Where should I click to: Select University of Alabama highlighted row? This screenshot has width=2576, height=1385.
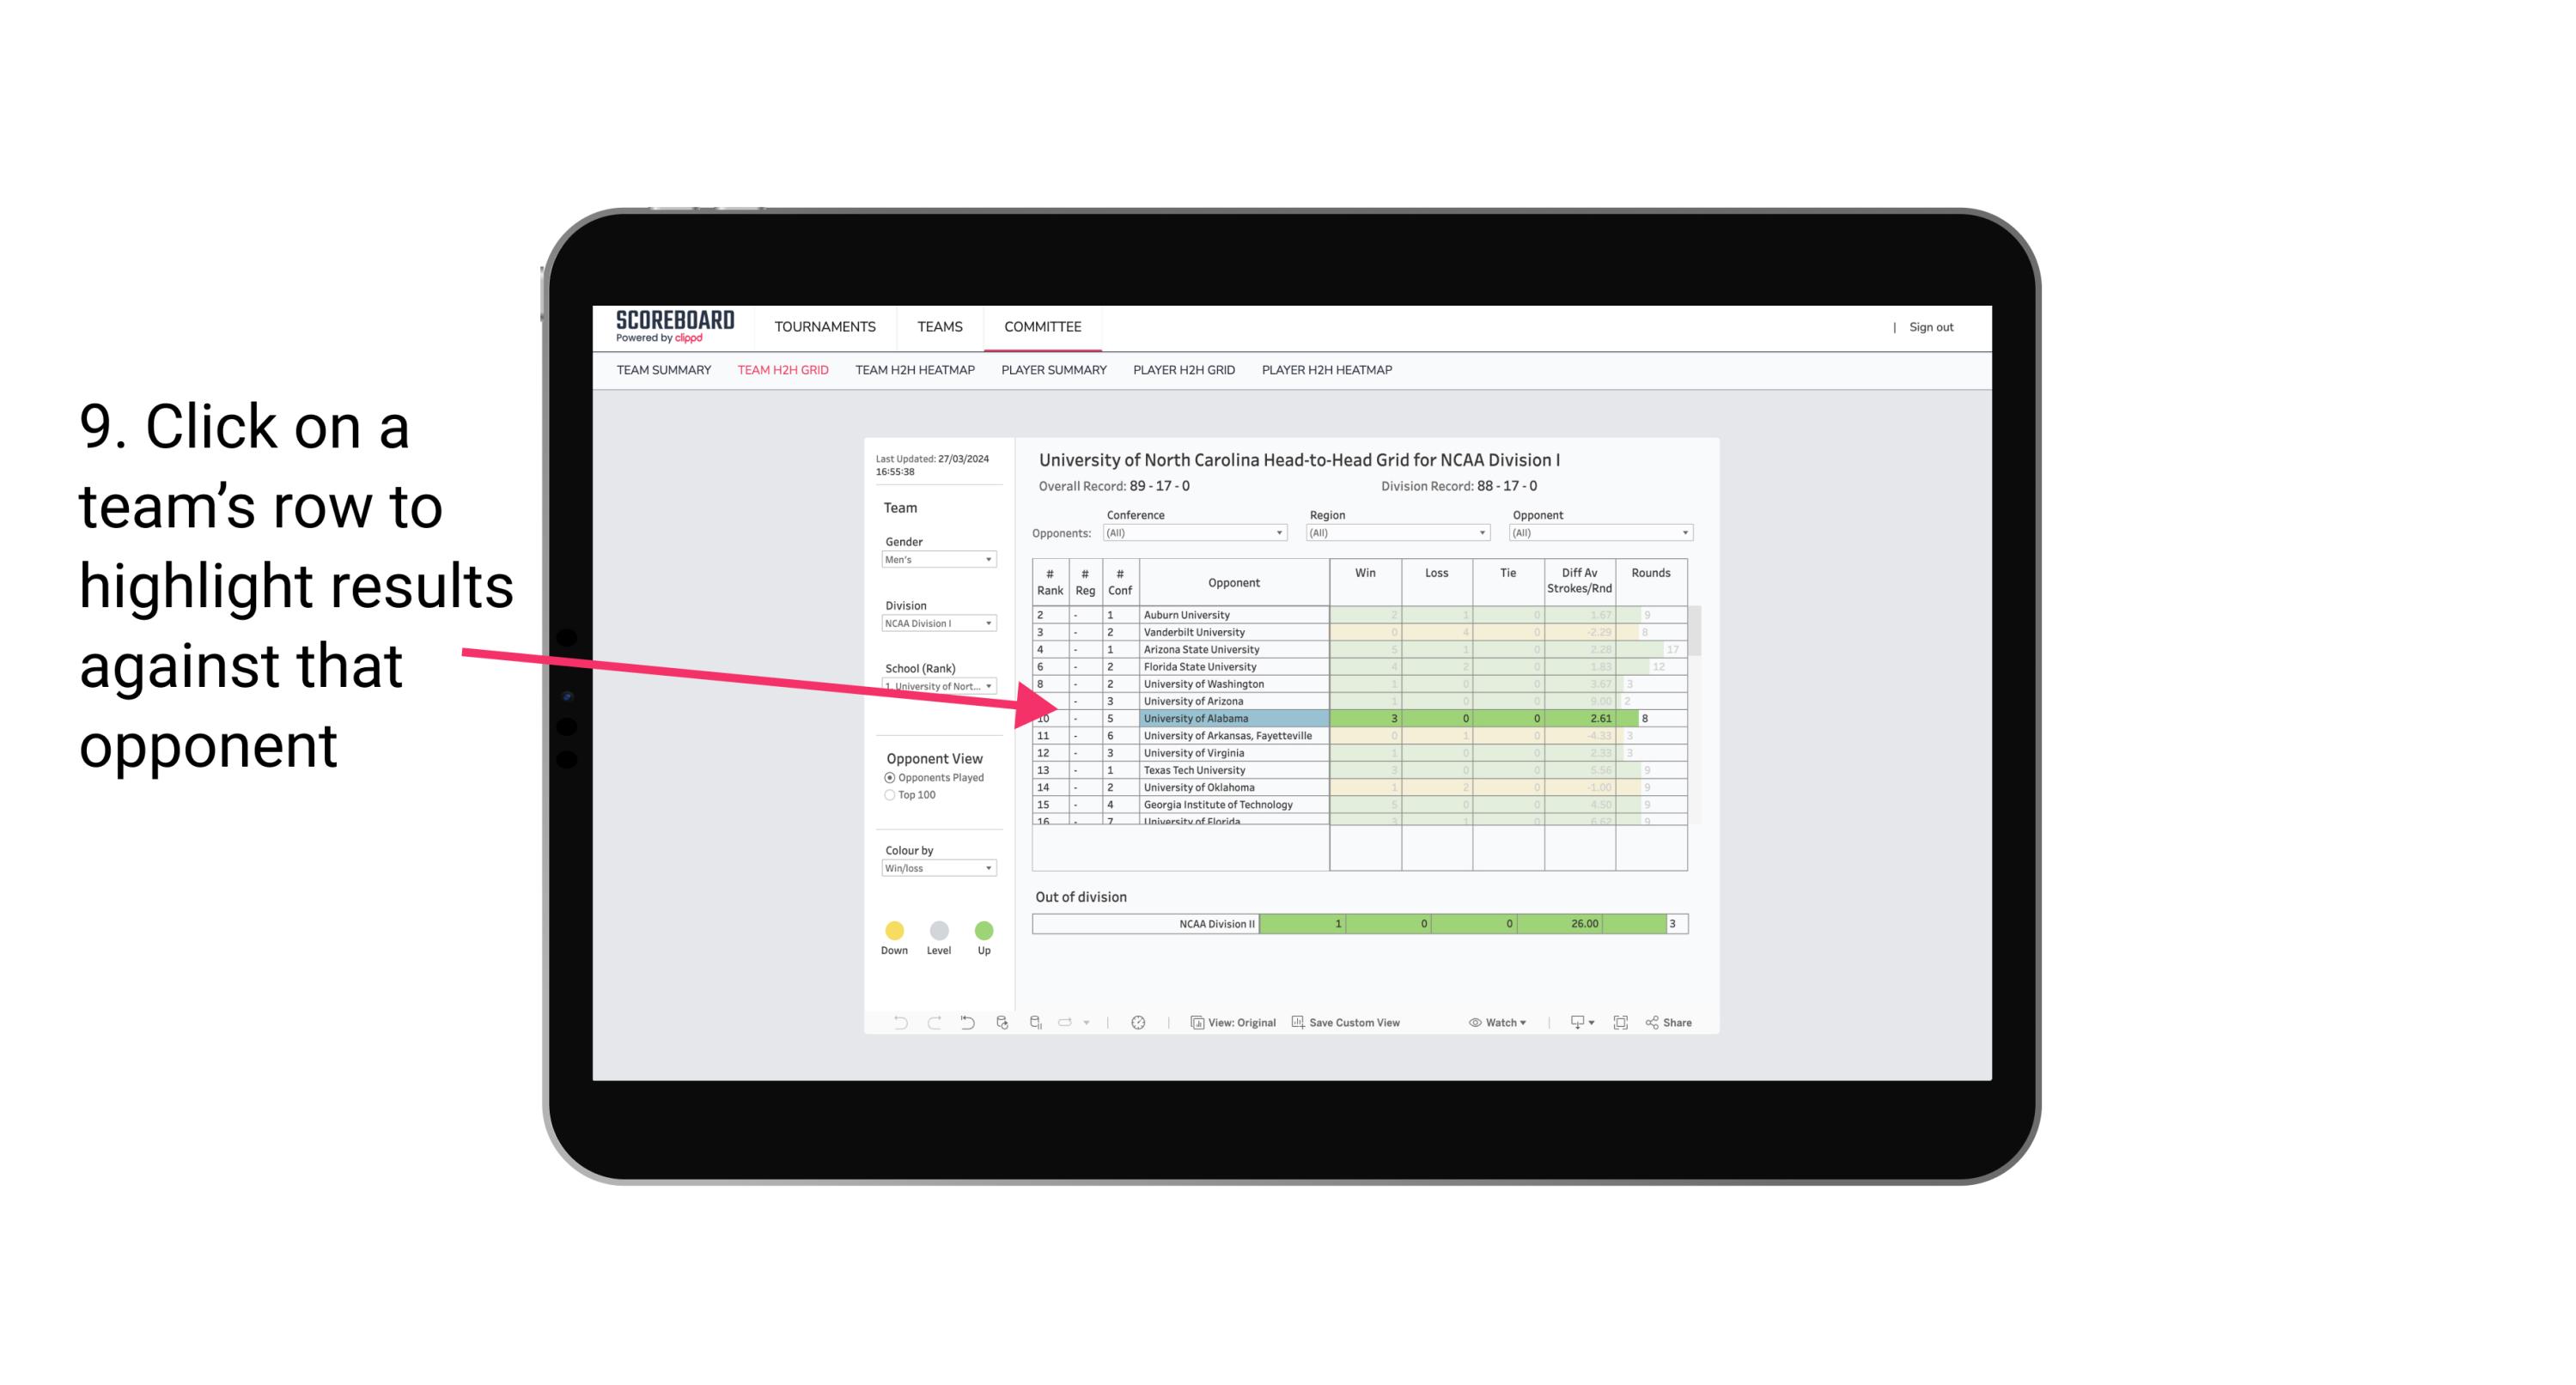click(1353, 718)
